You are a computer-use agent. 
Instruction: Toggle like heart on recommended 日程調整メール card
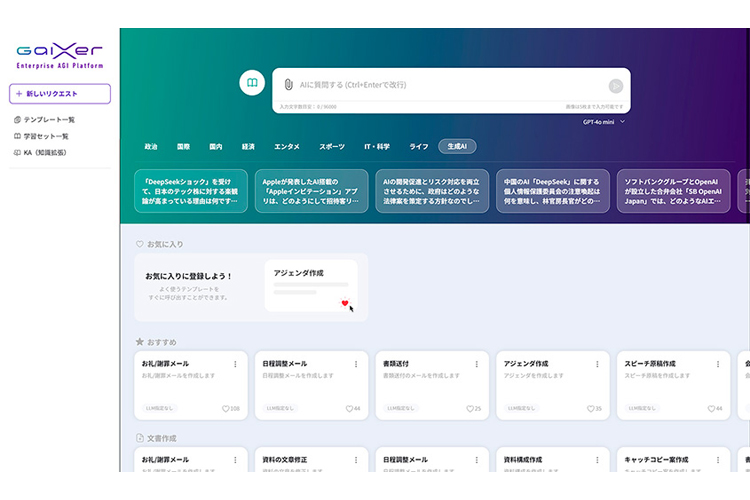pyautogui.click(x=349, y=409)
